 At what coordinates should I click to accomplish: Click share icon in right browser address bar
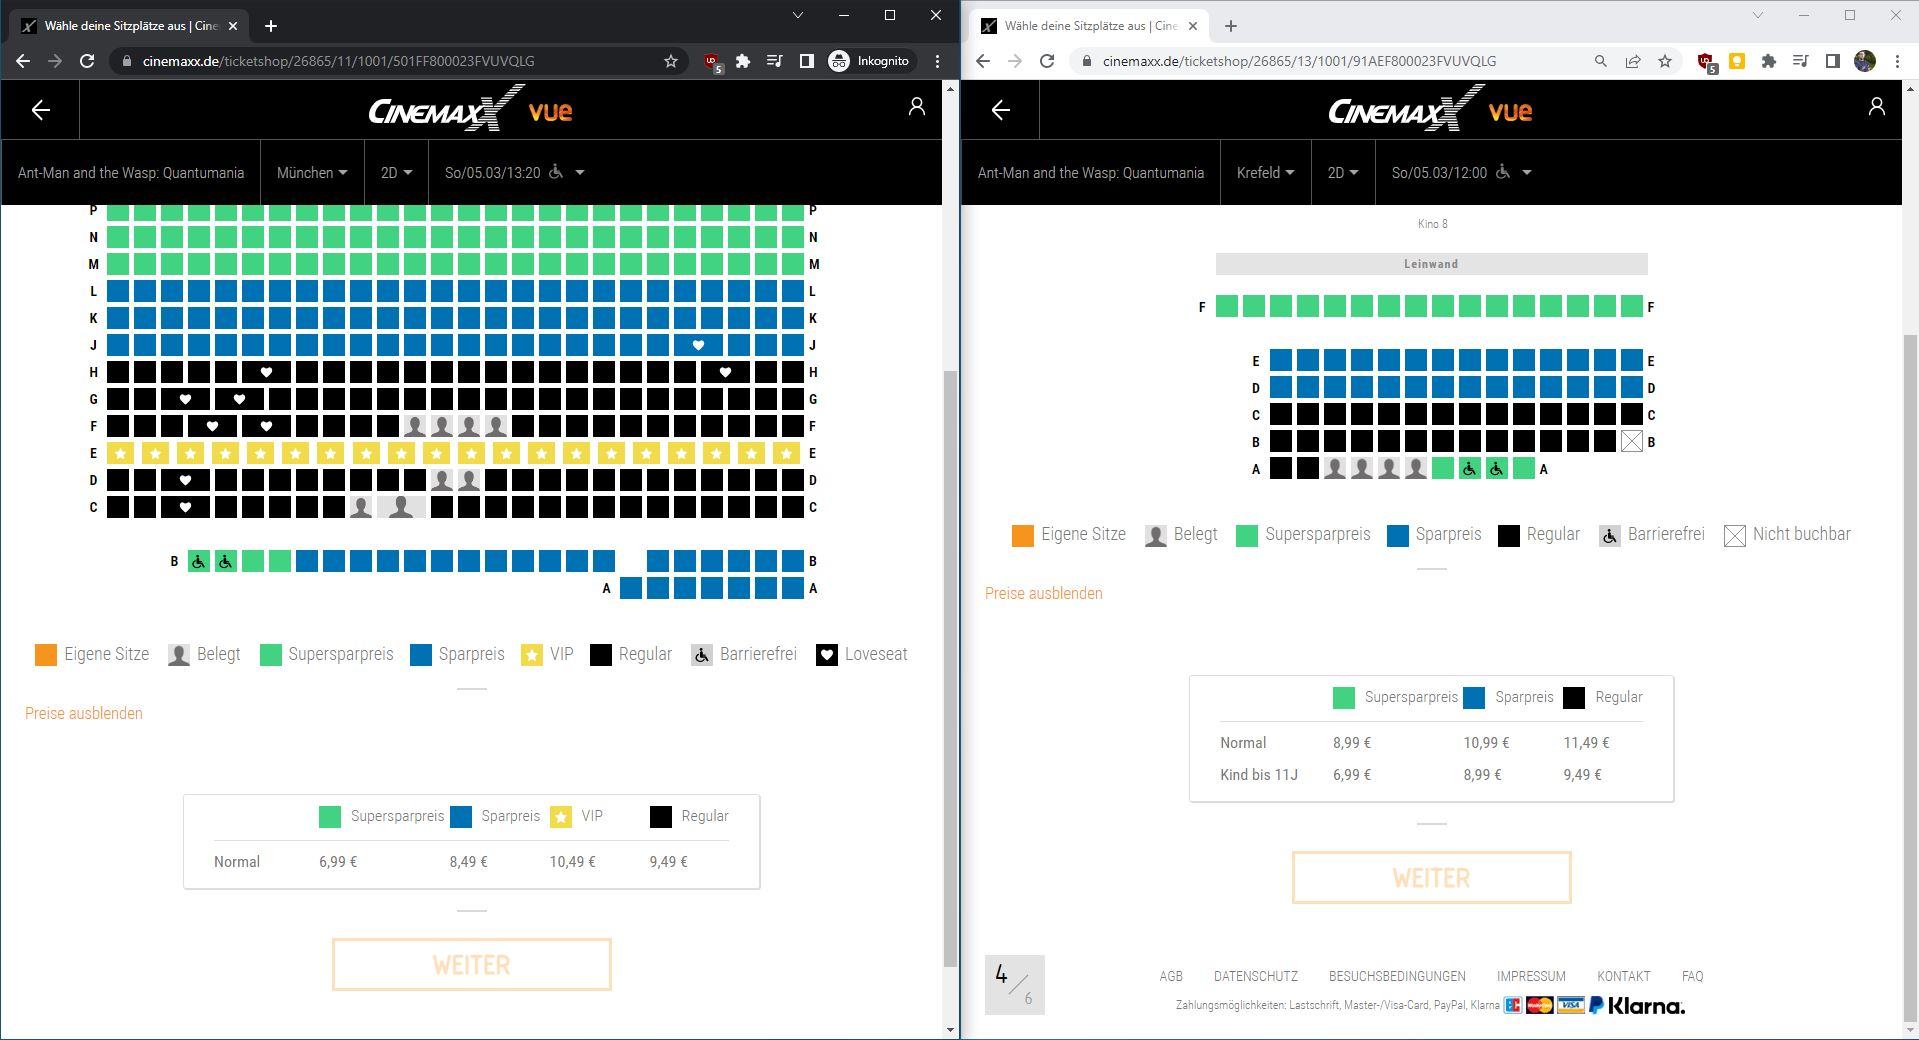1633,61
